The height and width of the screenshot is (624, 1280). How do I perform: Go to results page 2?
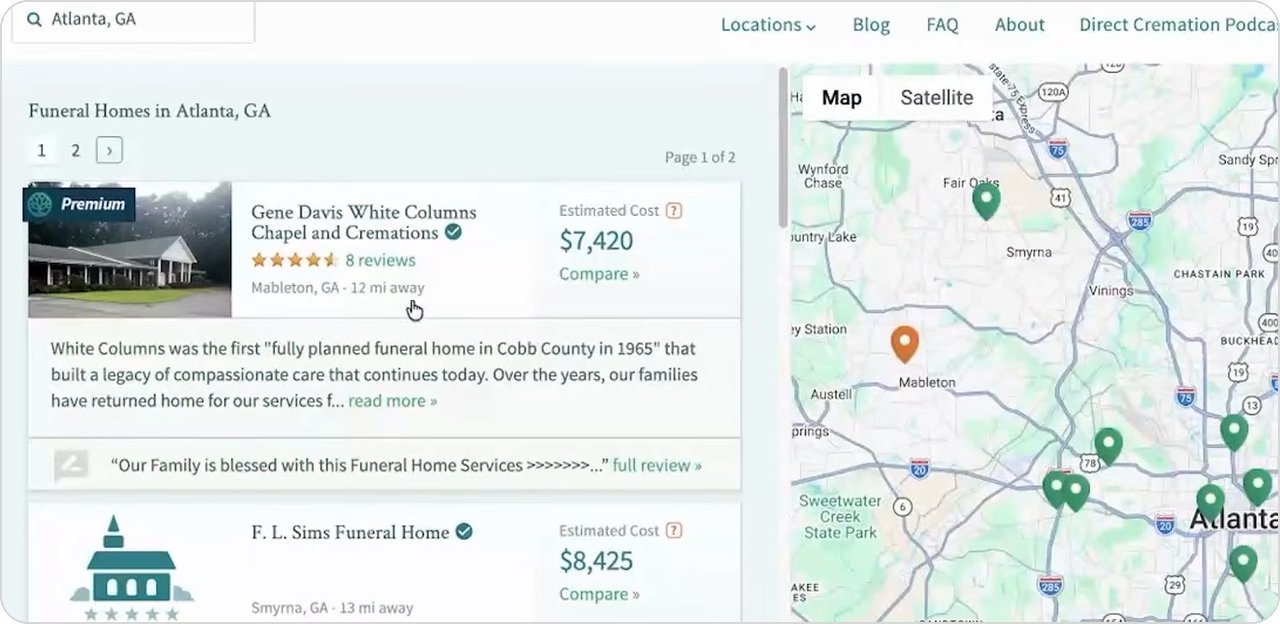point(75,150)
